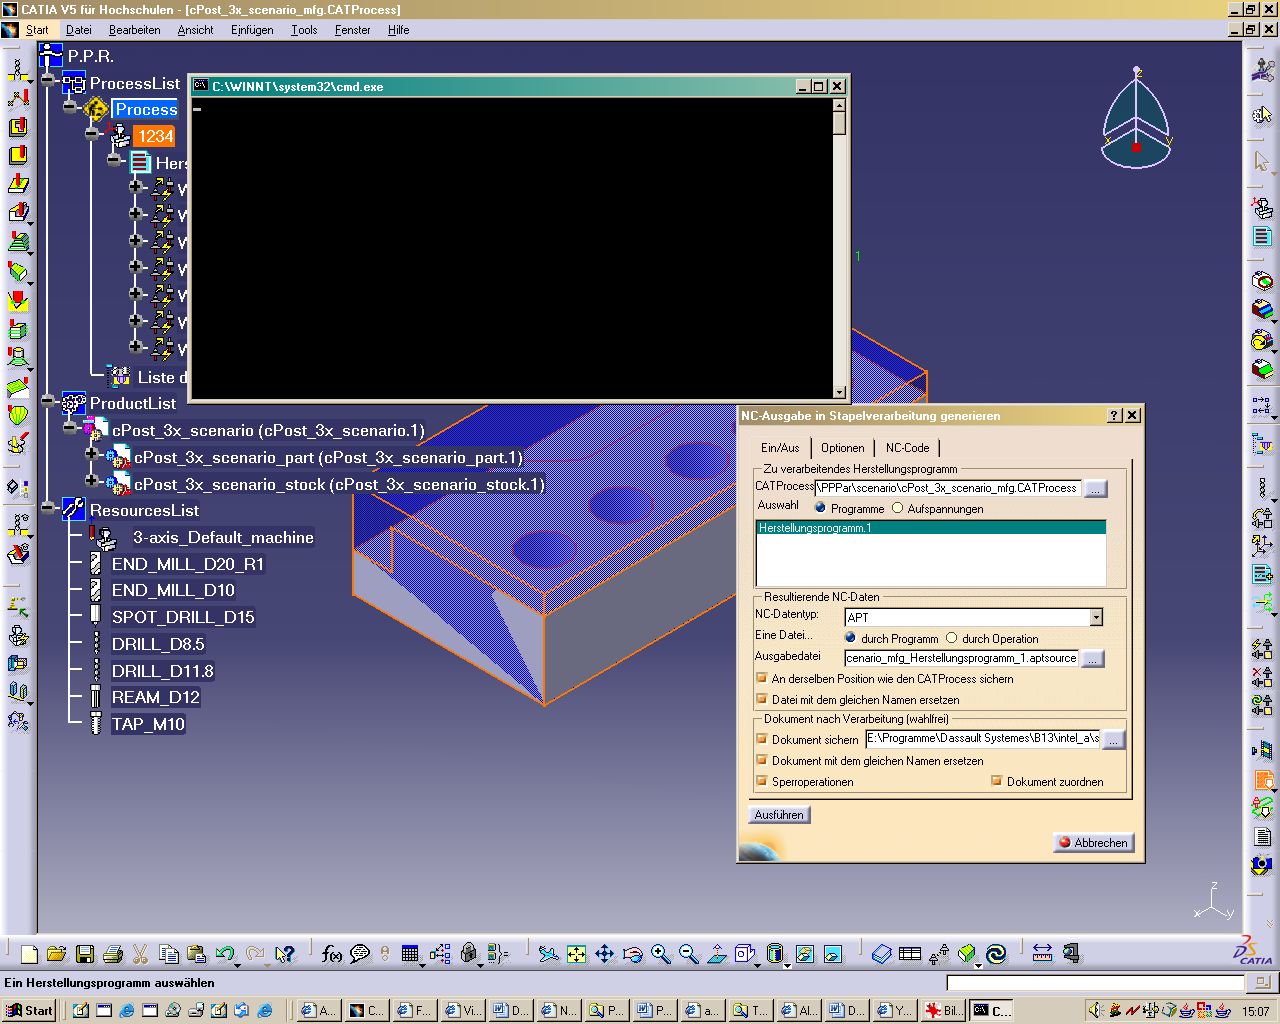Enable the Dokument sichern checkbox
Viewport: 1280px width, 1024px height.
click(762, 739)
